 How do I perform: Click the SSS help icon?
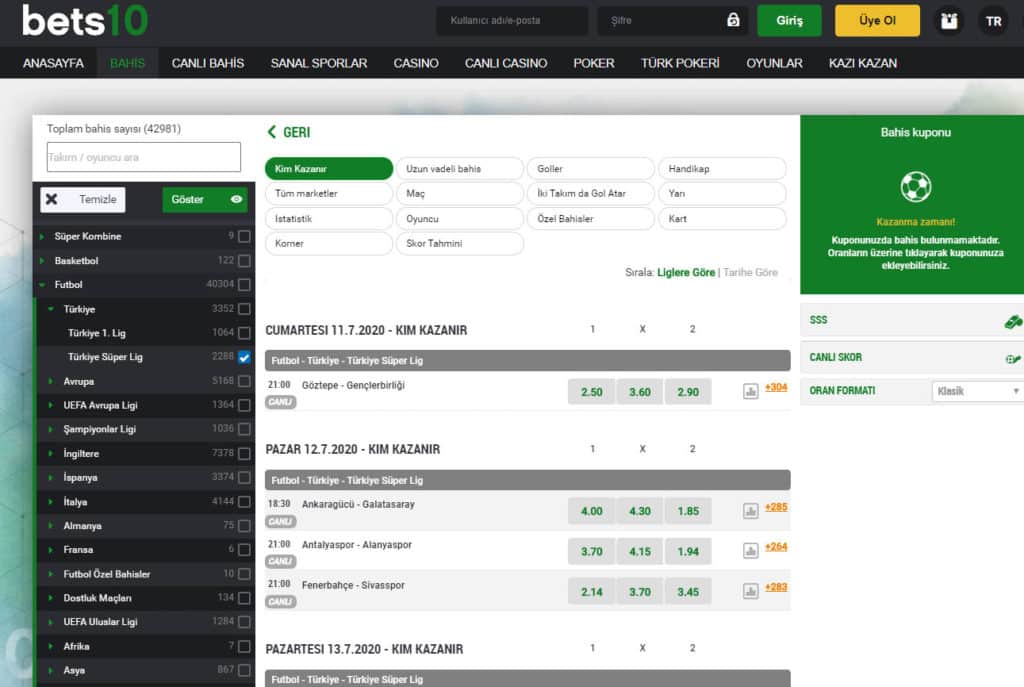[1013, 321]
